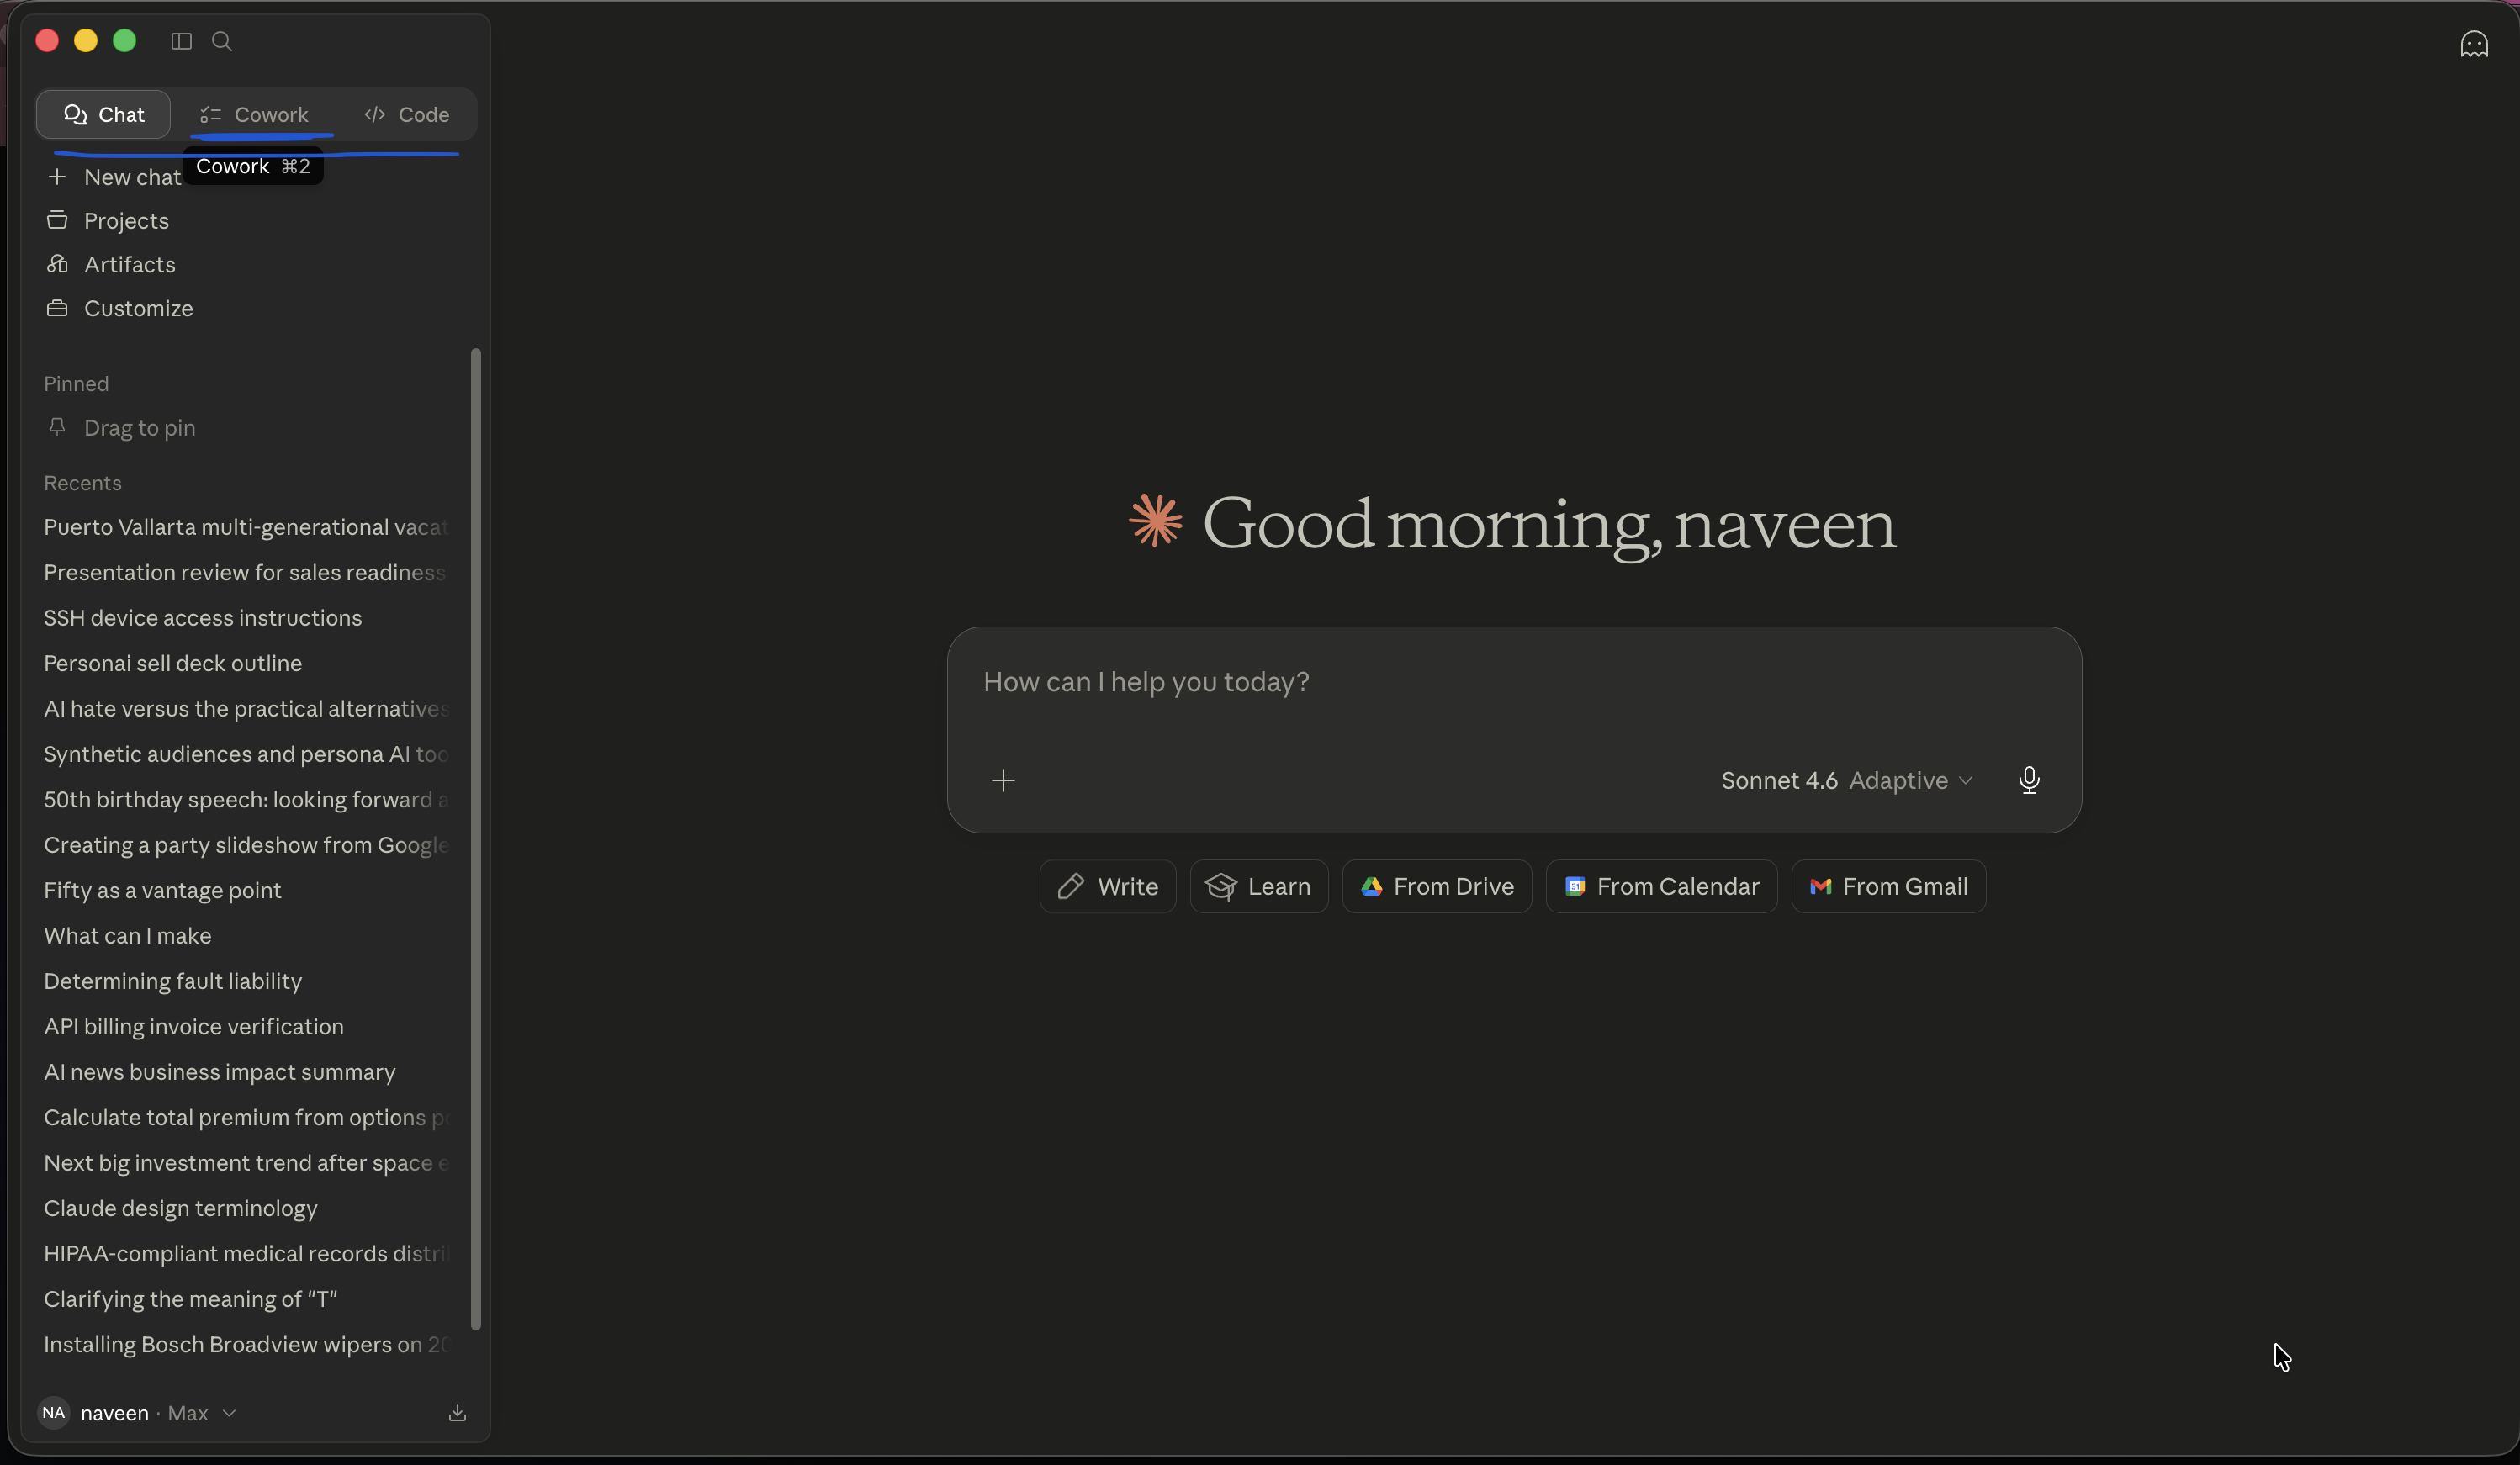Open 'Next big investment trend' chat
This screenshot has height=1465, width=2520.
click(248, 1163)
